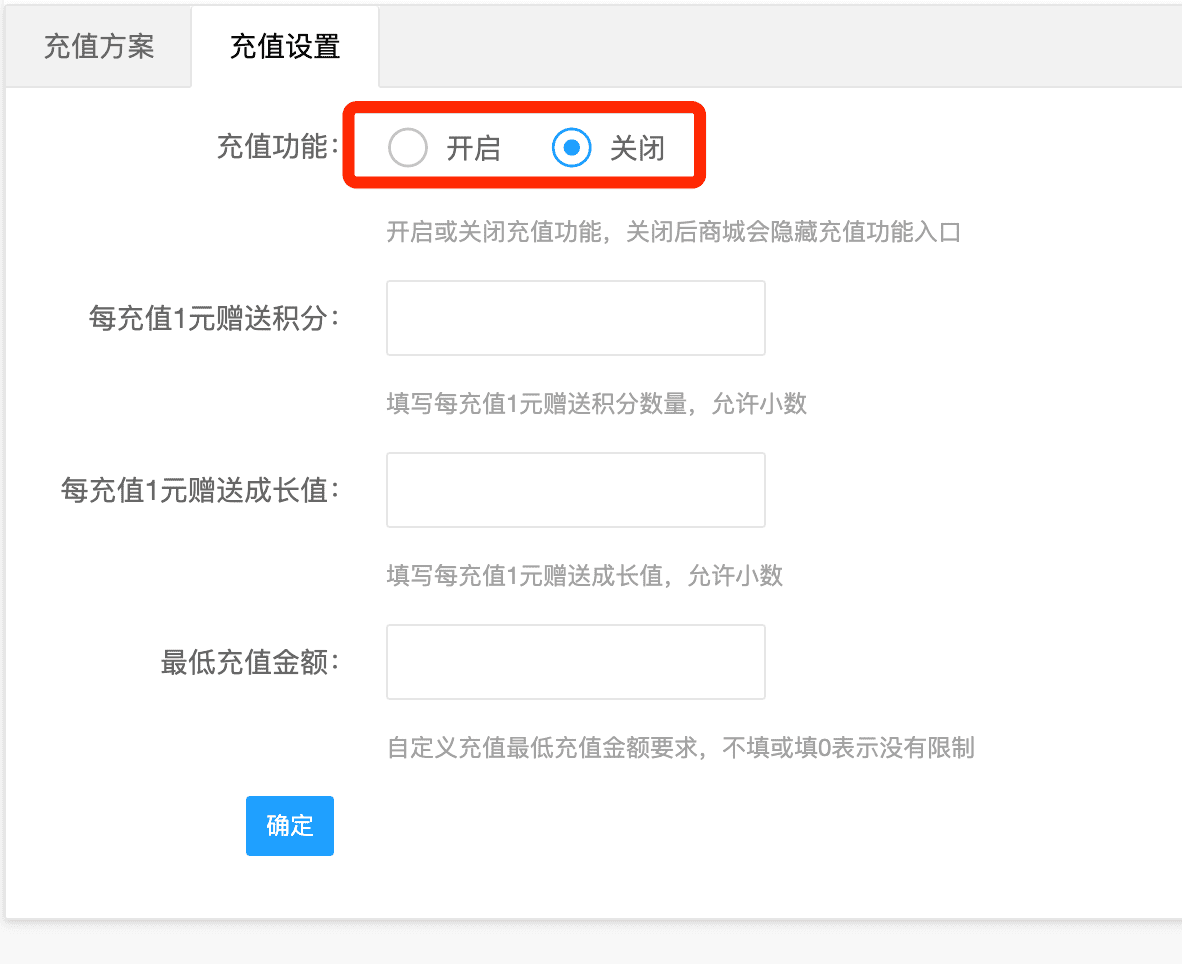Enable 充值功能 via the 开启 radio circle
1182x964 pixels.
coord(408,148)
